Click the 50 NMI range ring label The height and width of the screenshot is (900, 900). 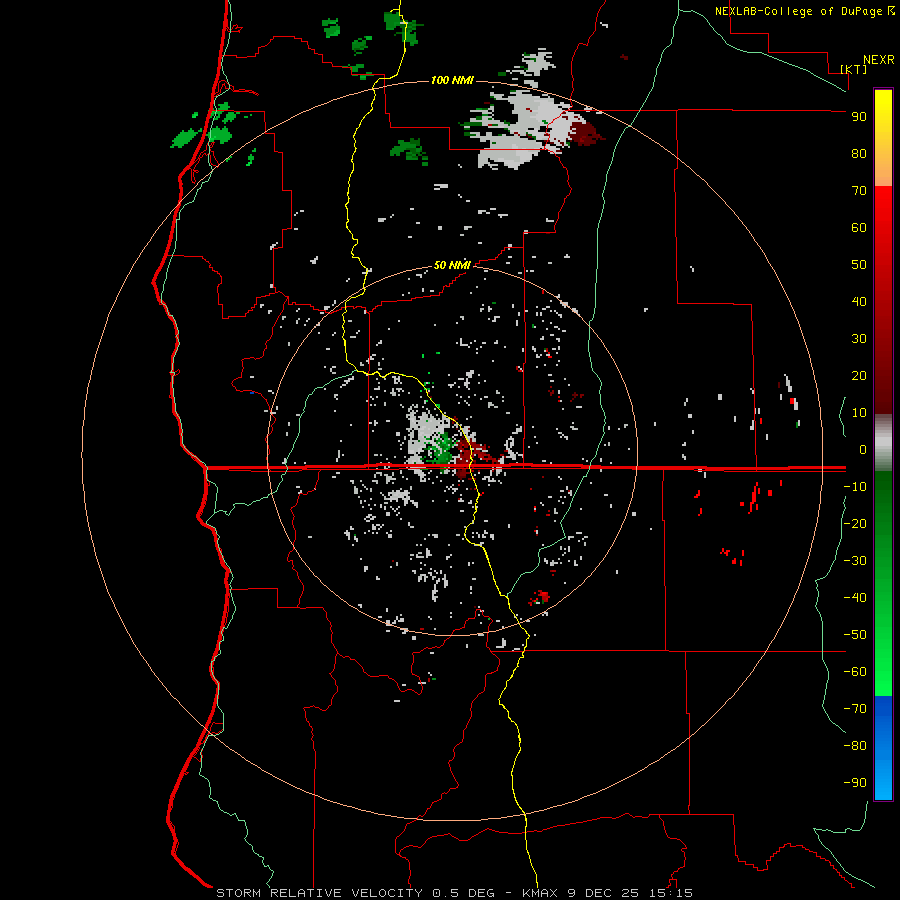[452, 265]
